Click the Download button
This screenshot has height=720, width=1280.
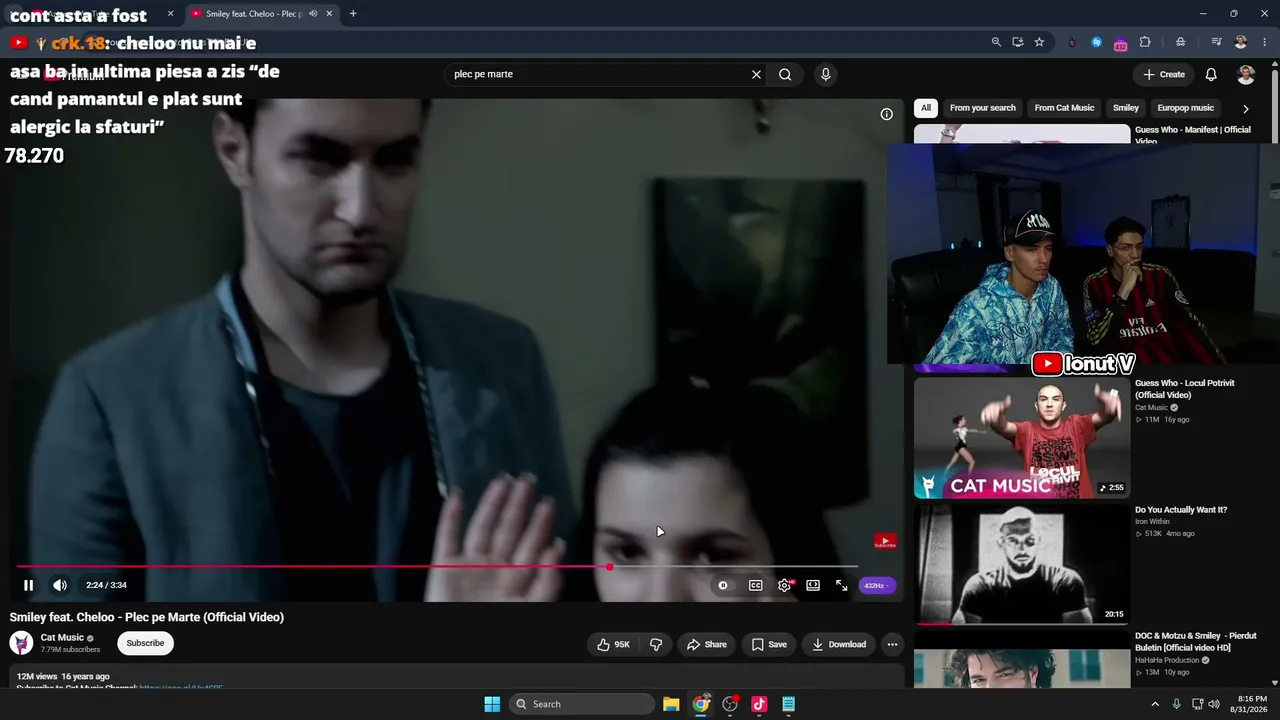pyautogui.click(x=839, y=645)
